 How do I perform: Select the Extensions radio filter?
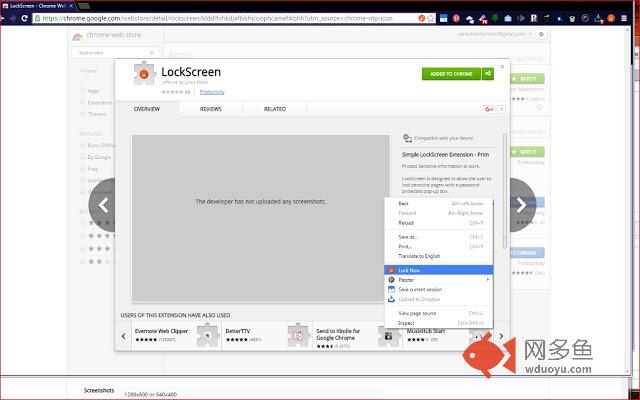[x=82, y=101]
